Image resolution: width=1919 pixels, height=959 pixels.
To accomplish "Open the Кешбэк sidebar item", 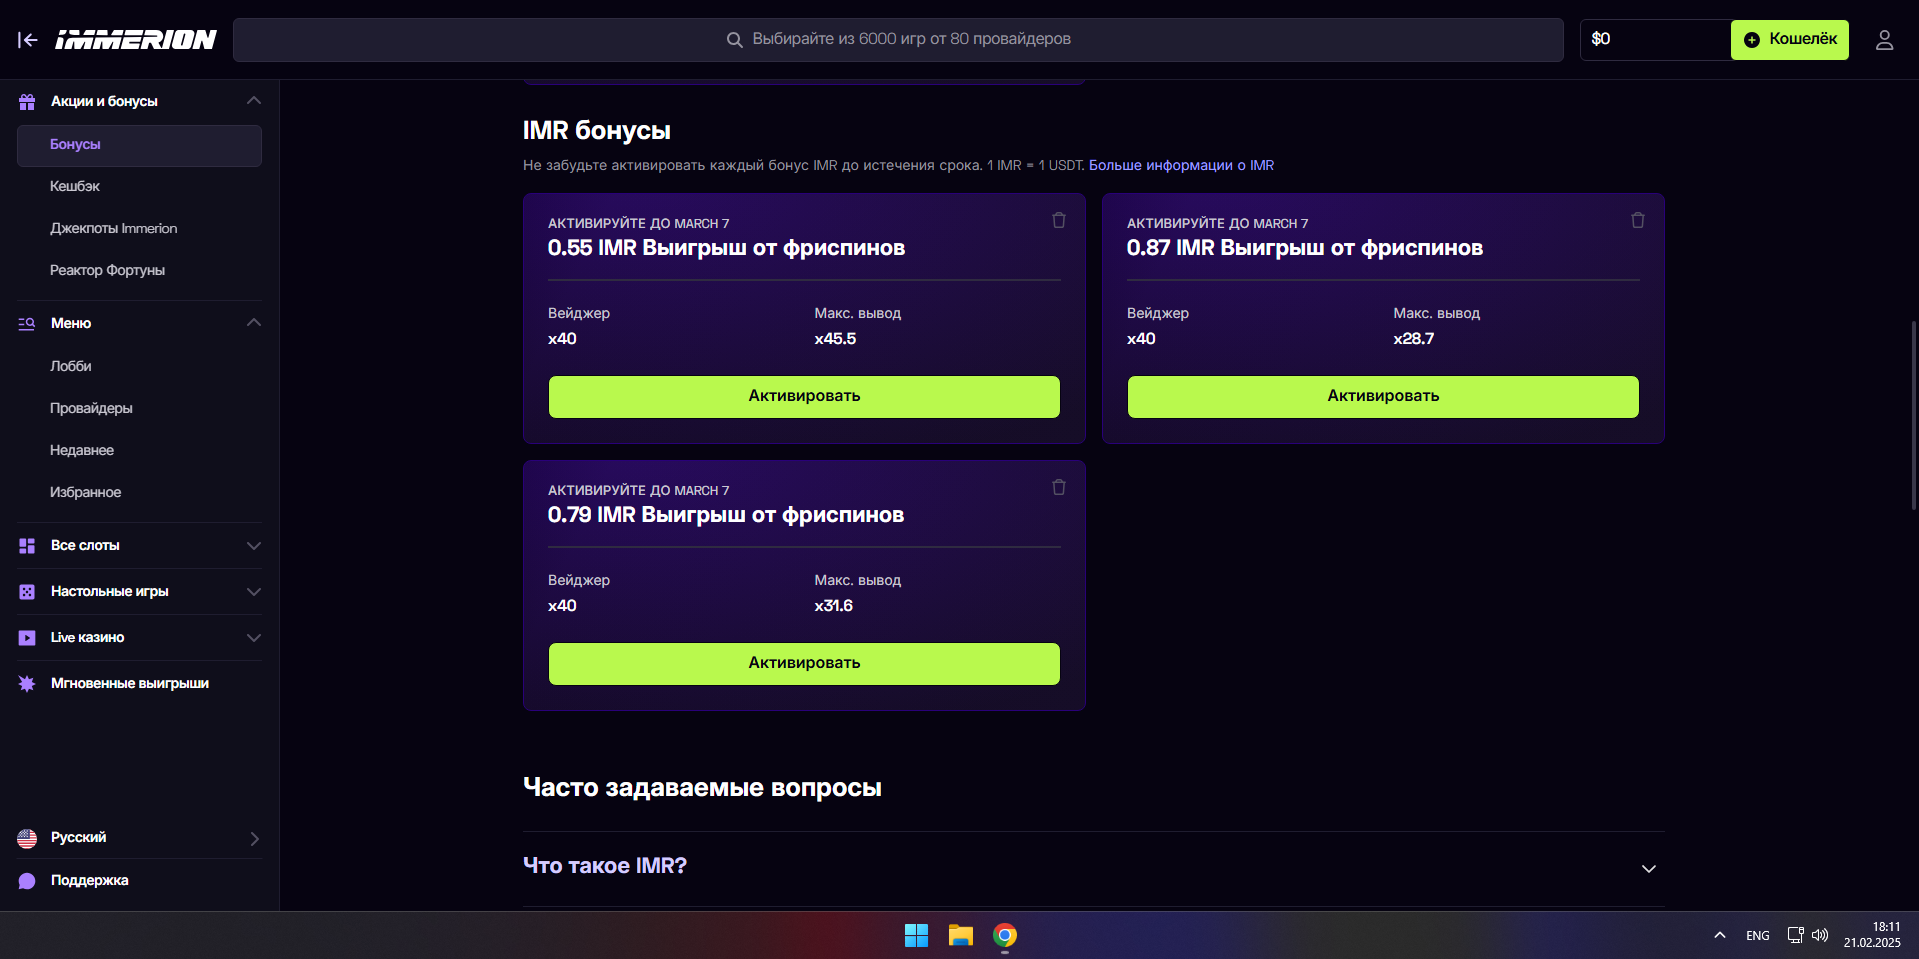I will [x=75, y=186].
